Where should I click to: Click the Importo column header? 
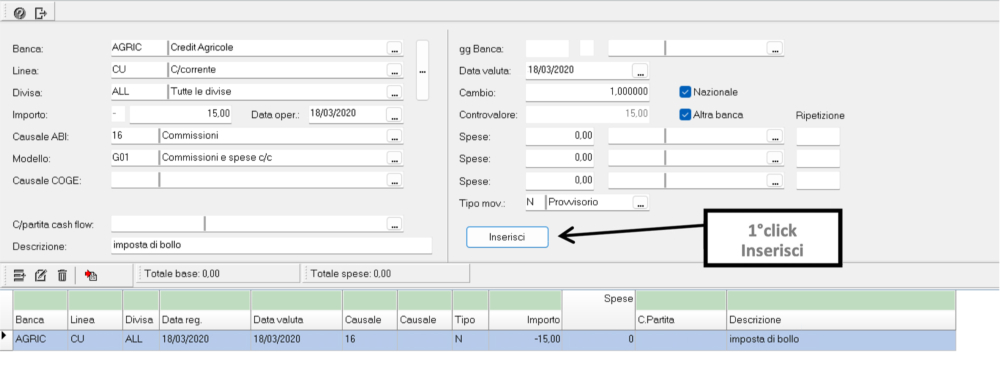pyautogui.click(x=526, y=319)
